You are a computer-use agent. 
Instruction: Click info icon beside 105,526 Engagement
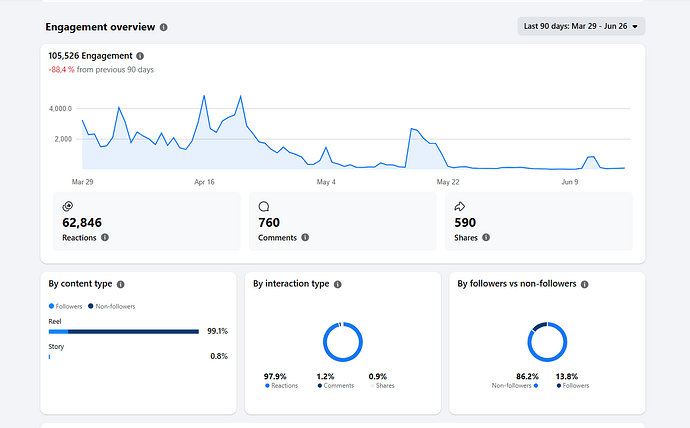coord(140,56)
